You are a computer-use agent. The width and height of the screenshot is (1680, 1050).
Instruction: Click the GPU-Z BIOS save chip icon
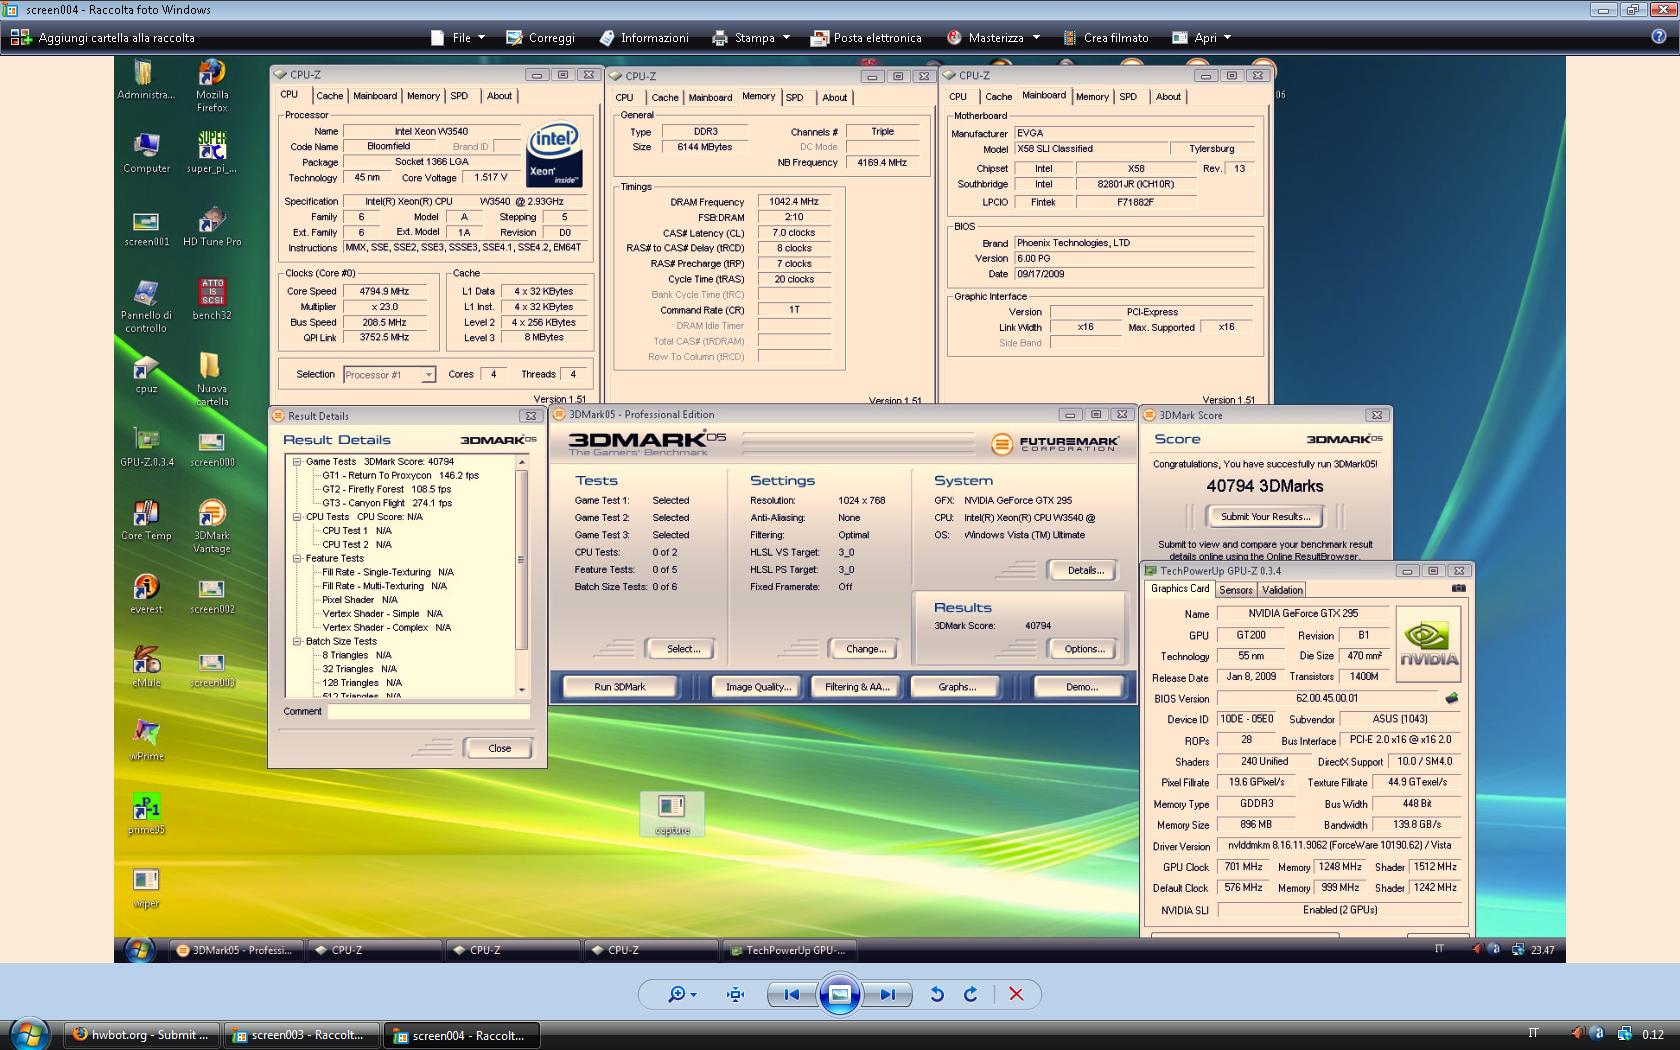(1452, 698)
